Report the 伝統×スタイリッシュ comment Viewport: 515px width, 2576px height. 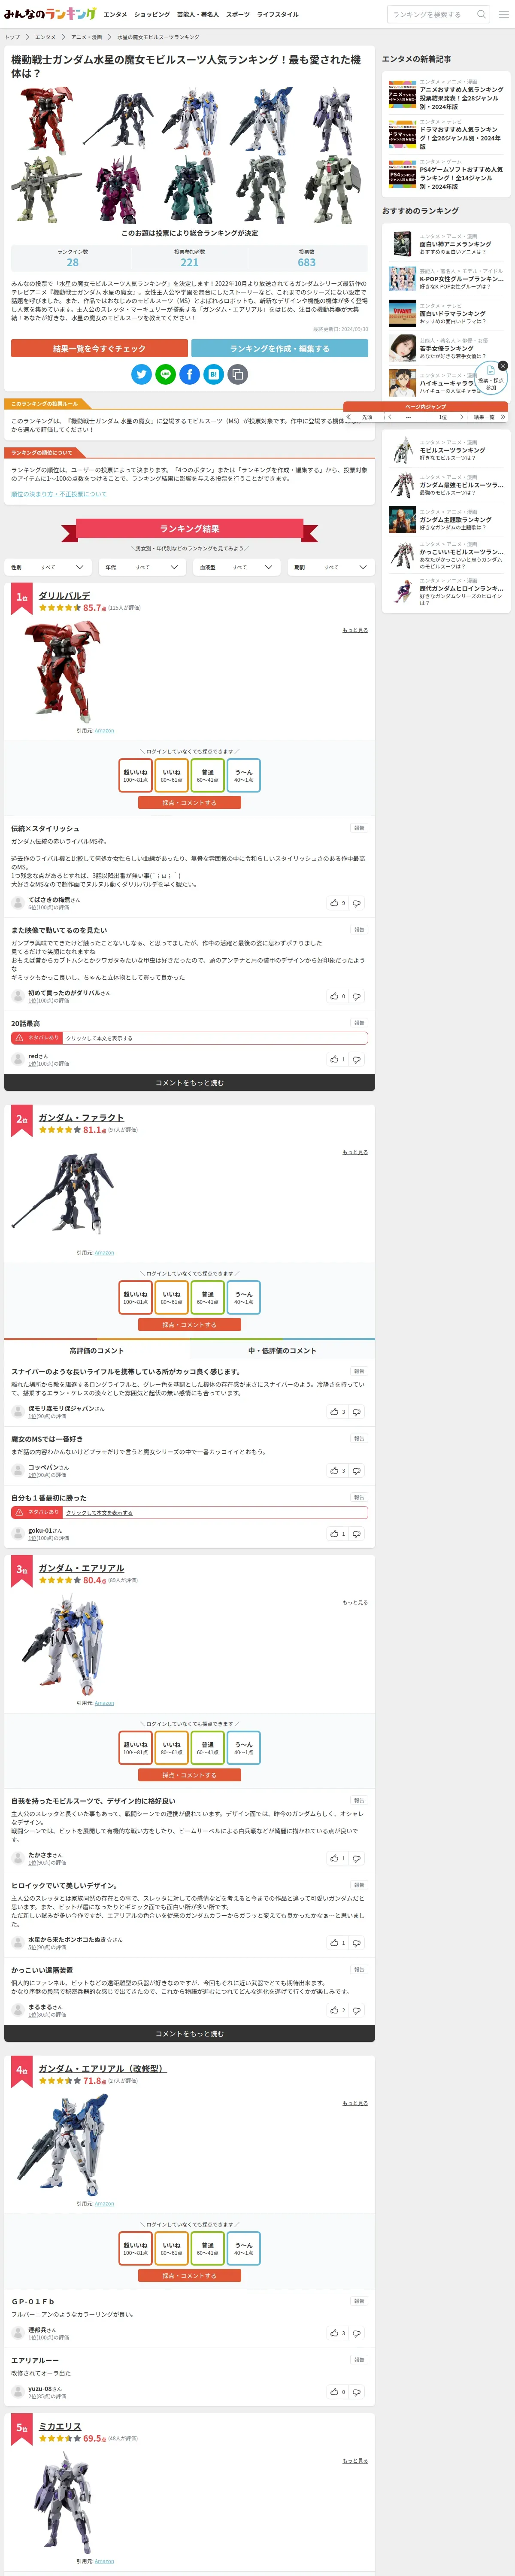359,828
